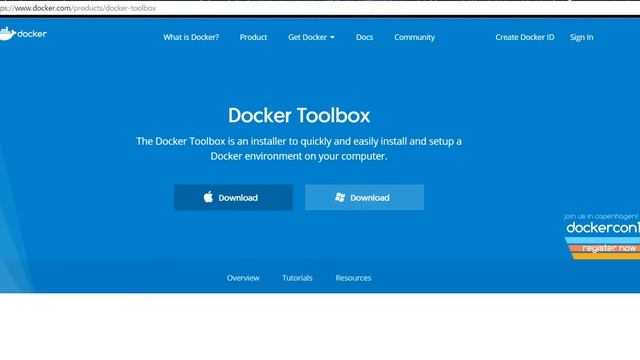Switch to the Overview tab
This screenshot has height=360, width=640.
[x=243, y=278]
